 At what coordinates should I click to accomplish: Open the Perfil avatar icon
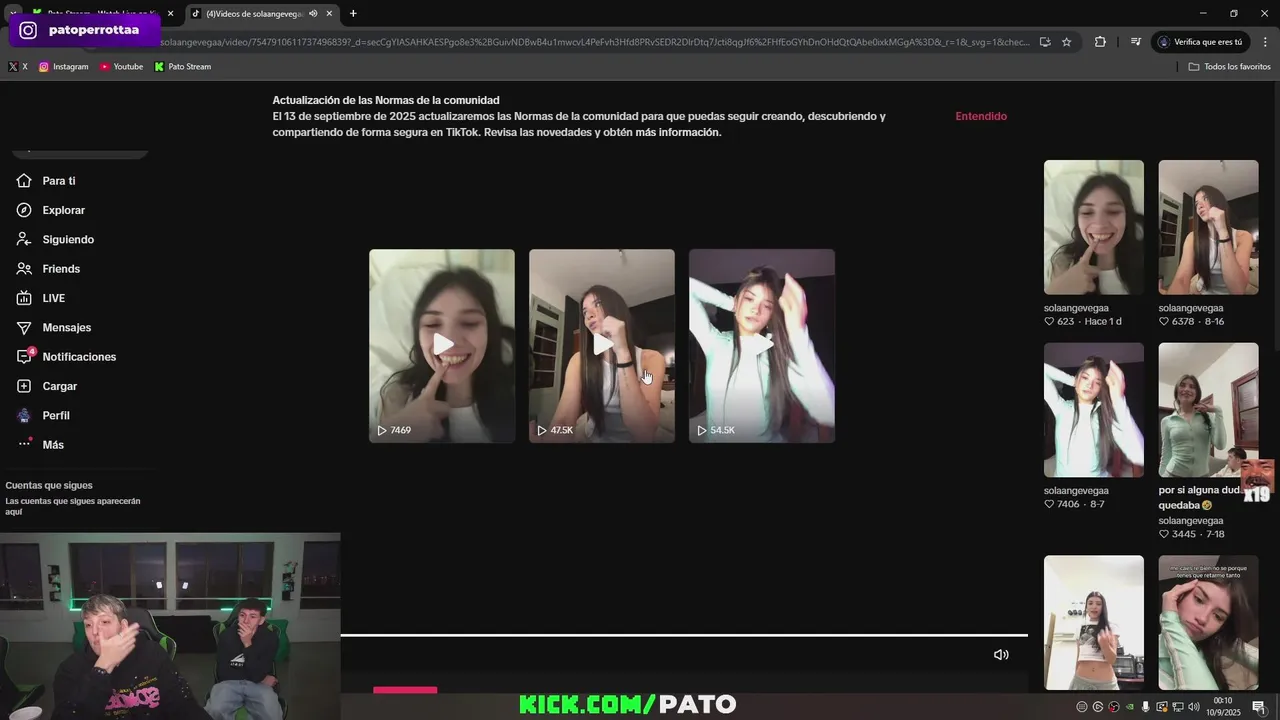24,415
